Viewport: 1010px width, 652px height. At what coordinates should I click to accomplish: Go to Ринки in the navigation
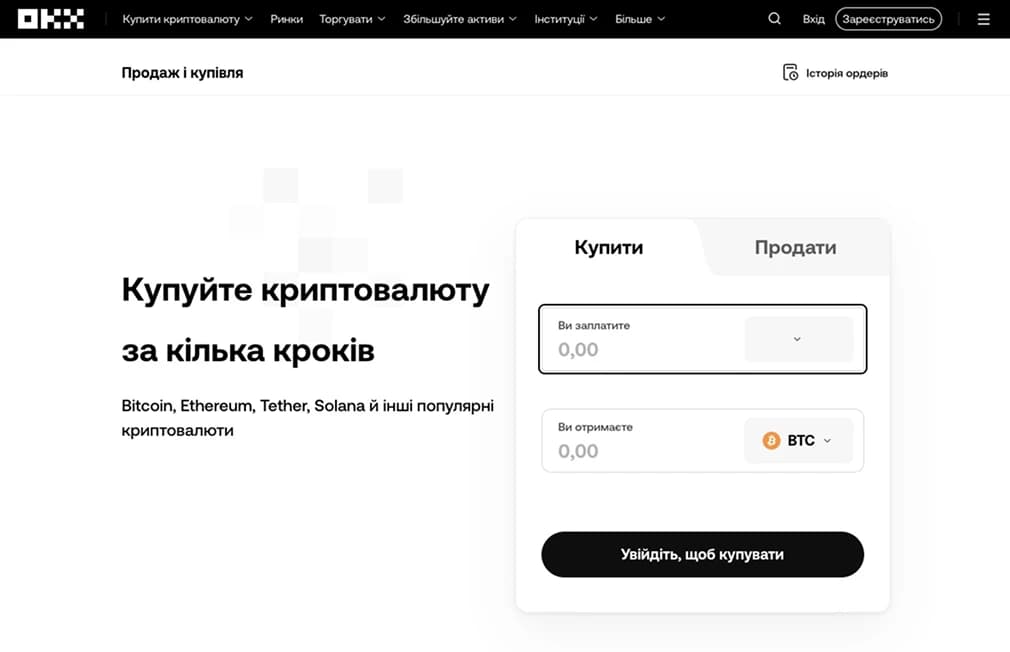click(x=286, y=19)
